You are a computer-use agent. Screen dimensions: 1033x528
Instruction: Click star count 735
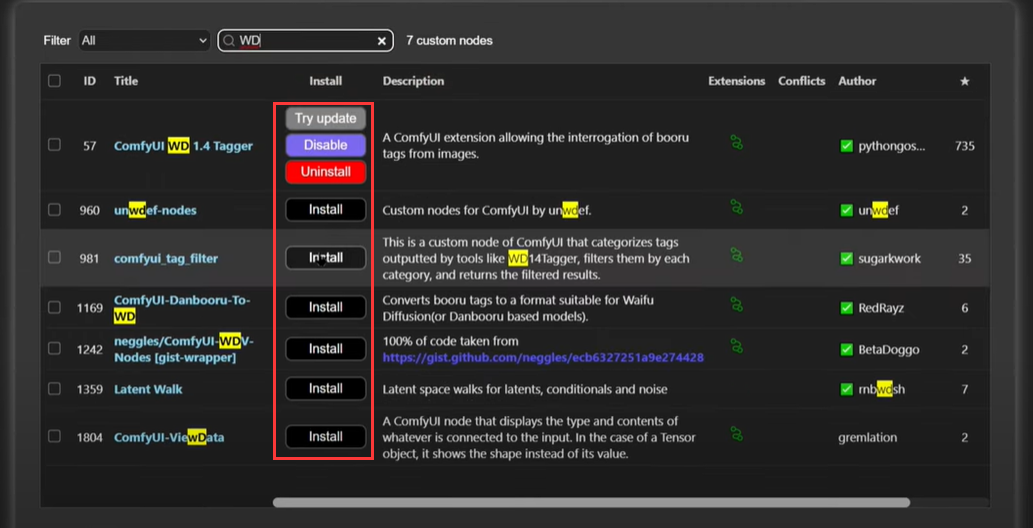964,146
